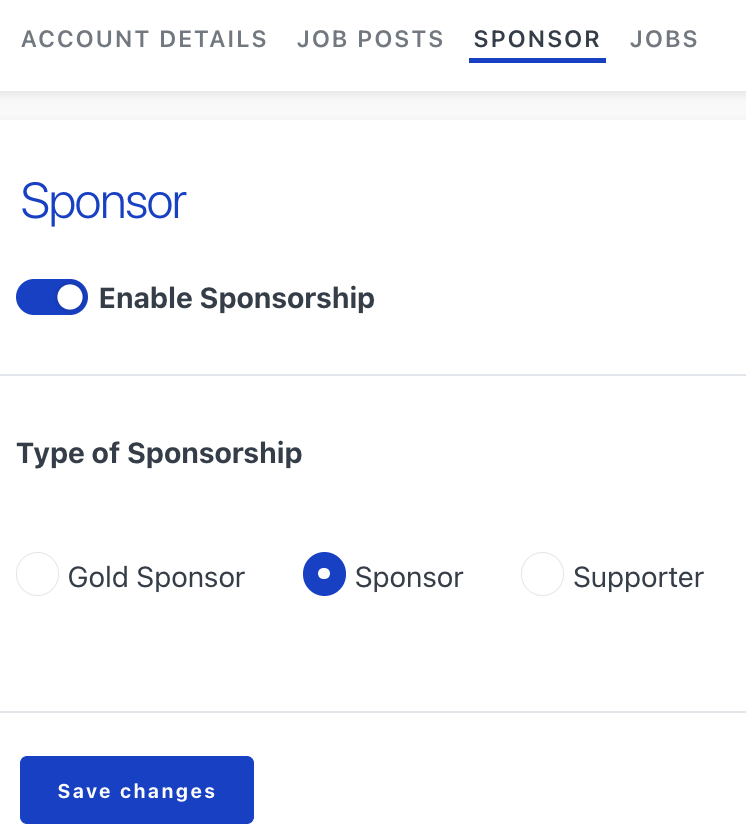Click the "Supporter" option label text

pos(638,577)
